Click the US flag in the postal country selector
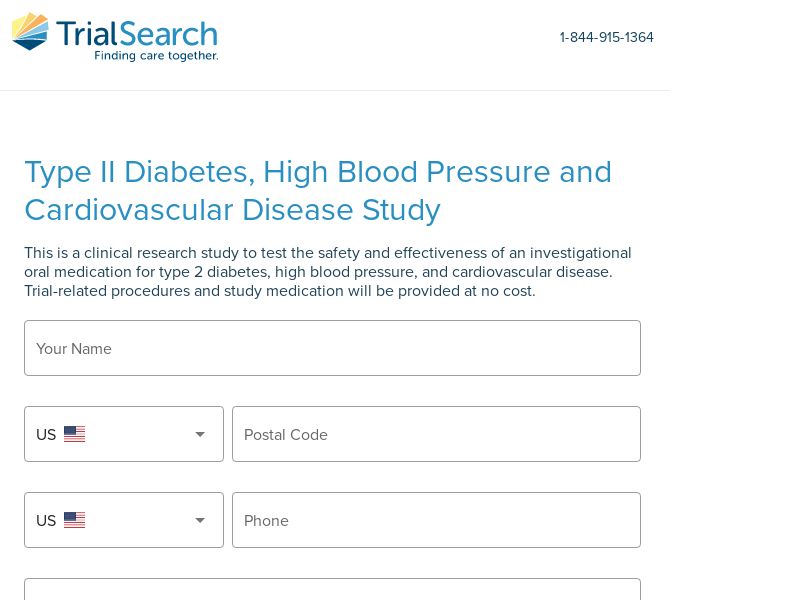This screenshot has height=600, width=800. pos(74,434)
